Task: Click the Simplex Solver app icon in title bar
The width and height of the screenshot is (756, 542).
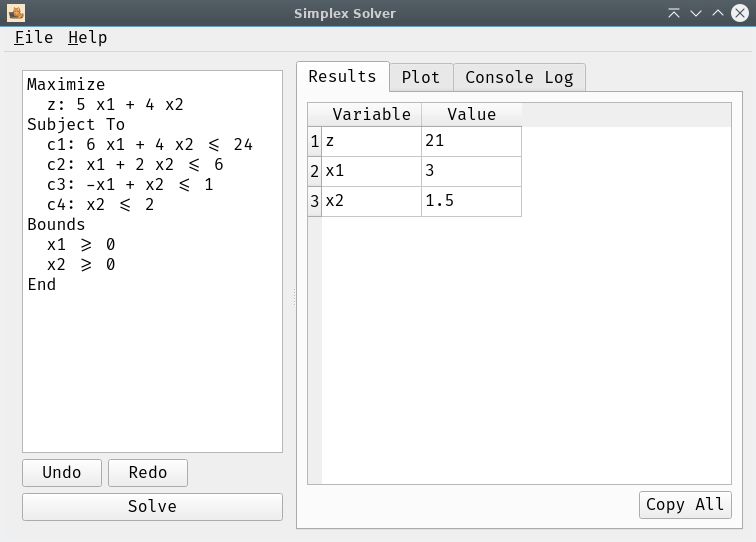Action: [15, 13]
